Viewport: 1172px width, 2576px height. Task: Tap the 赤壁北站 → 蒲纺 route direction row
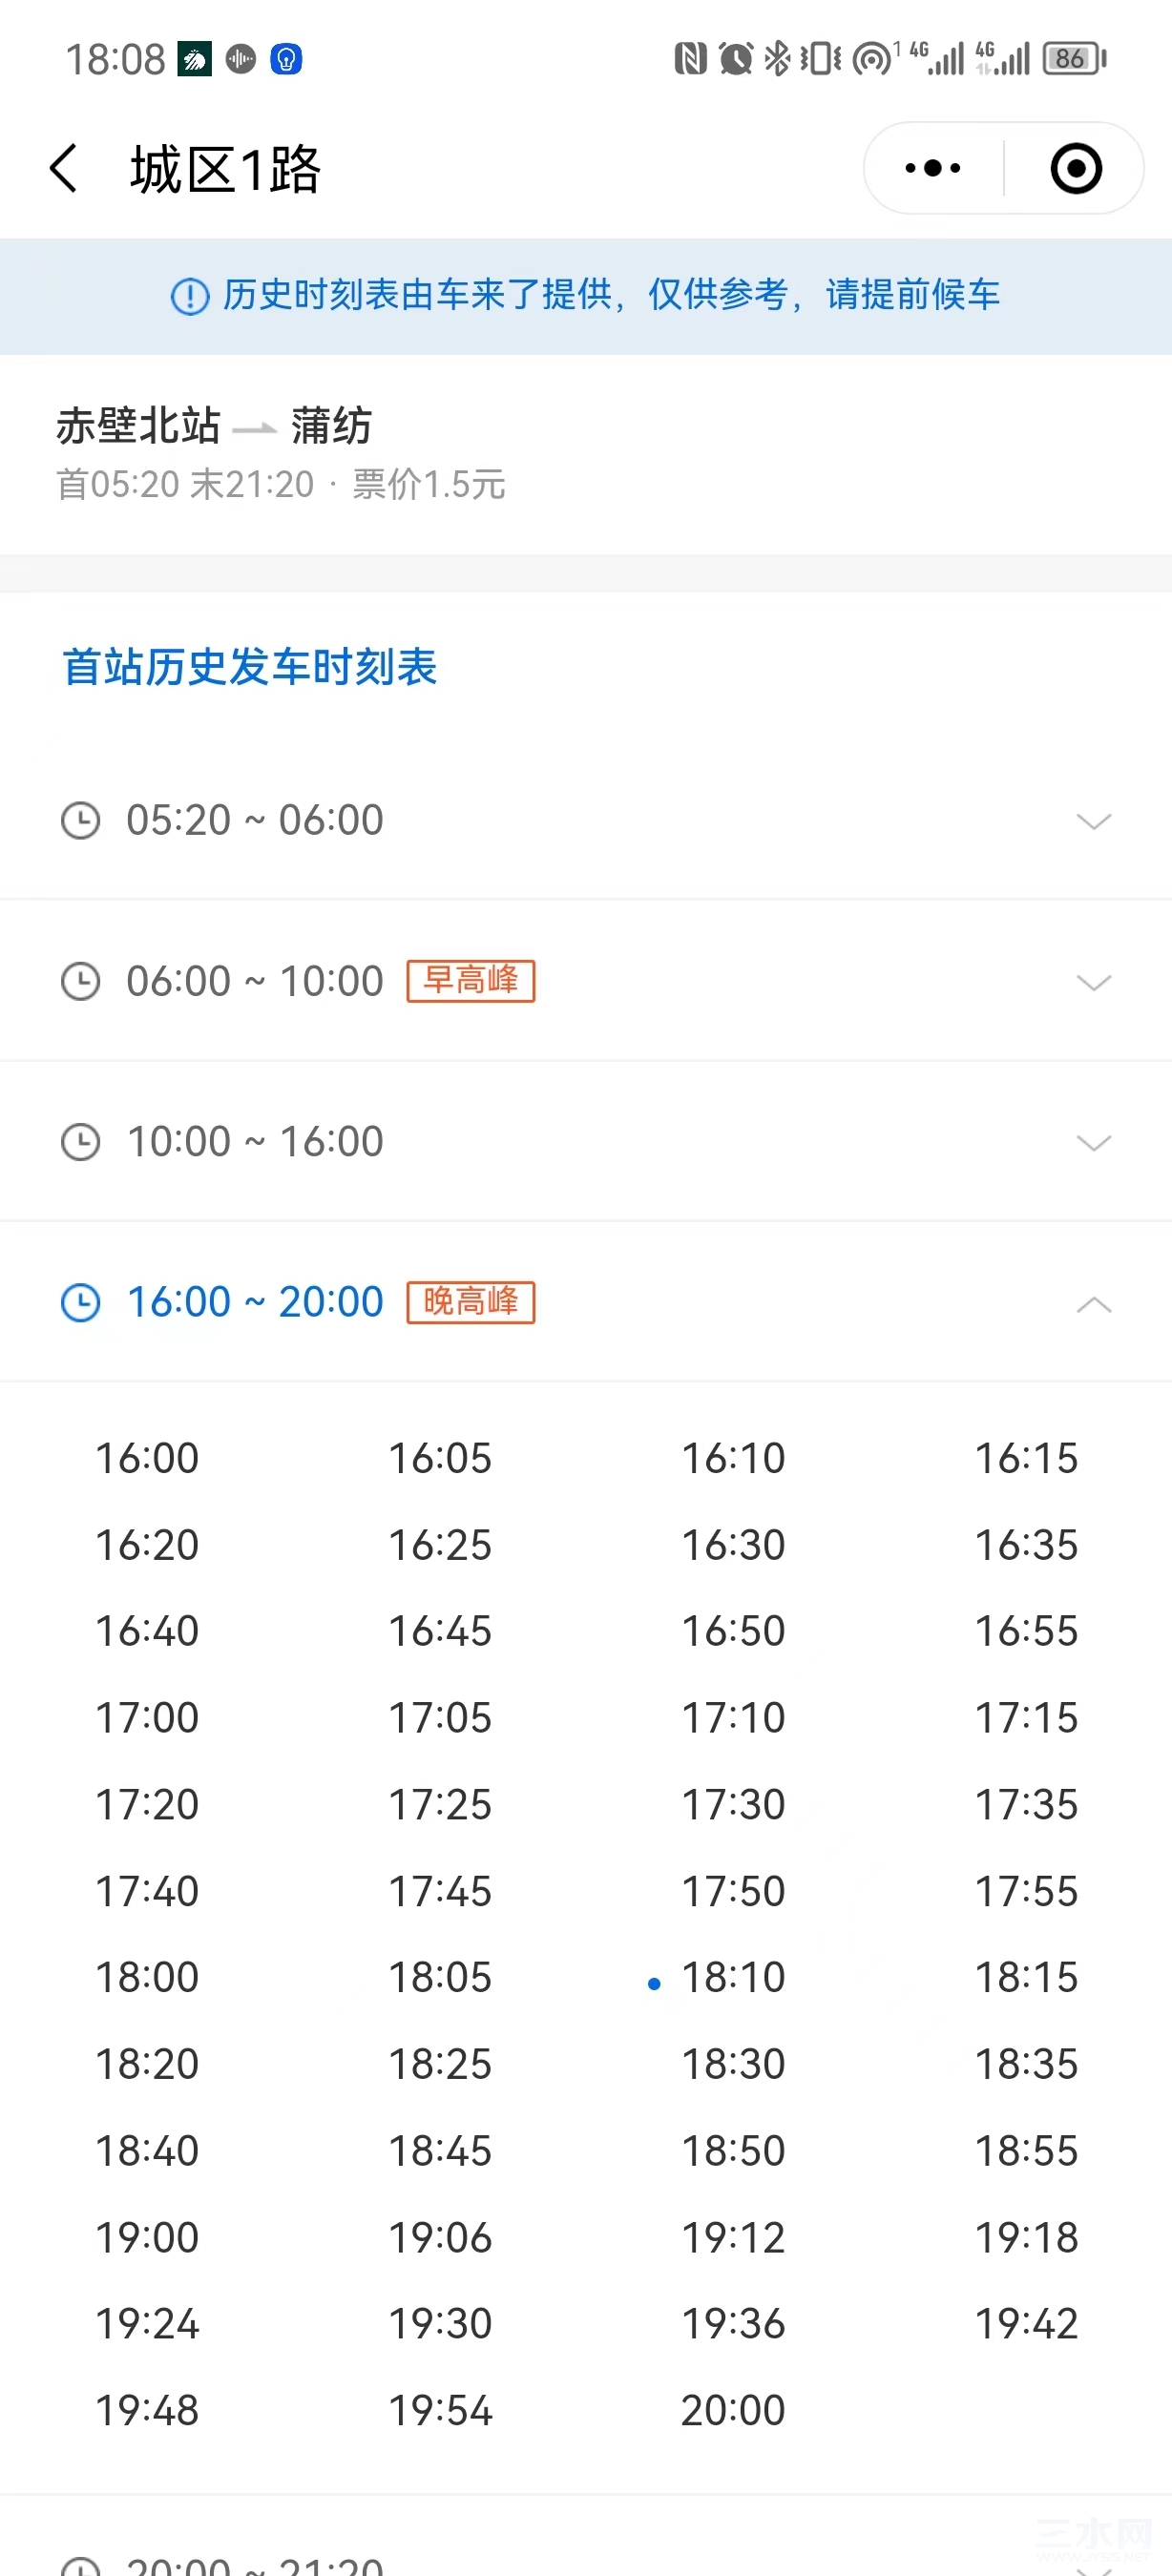point(586,453)
